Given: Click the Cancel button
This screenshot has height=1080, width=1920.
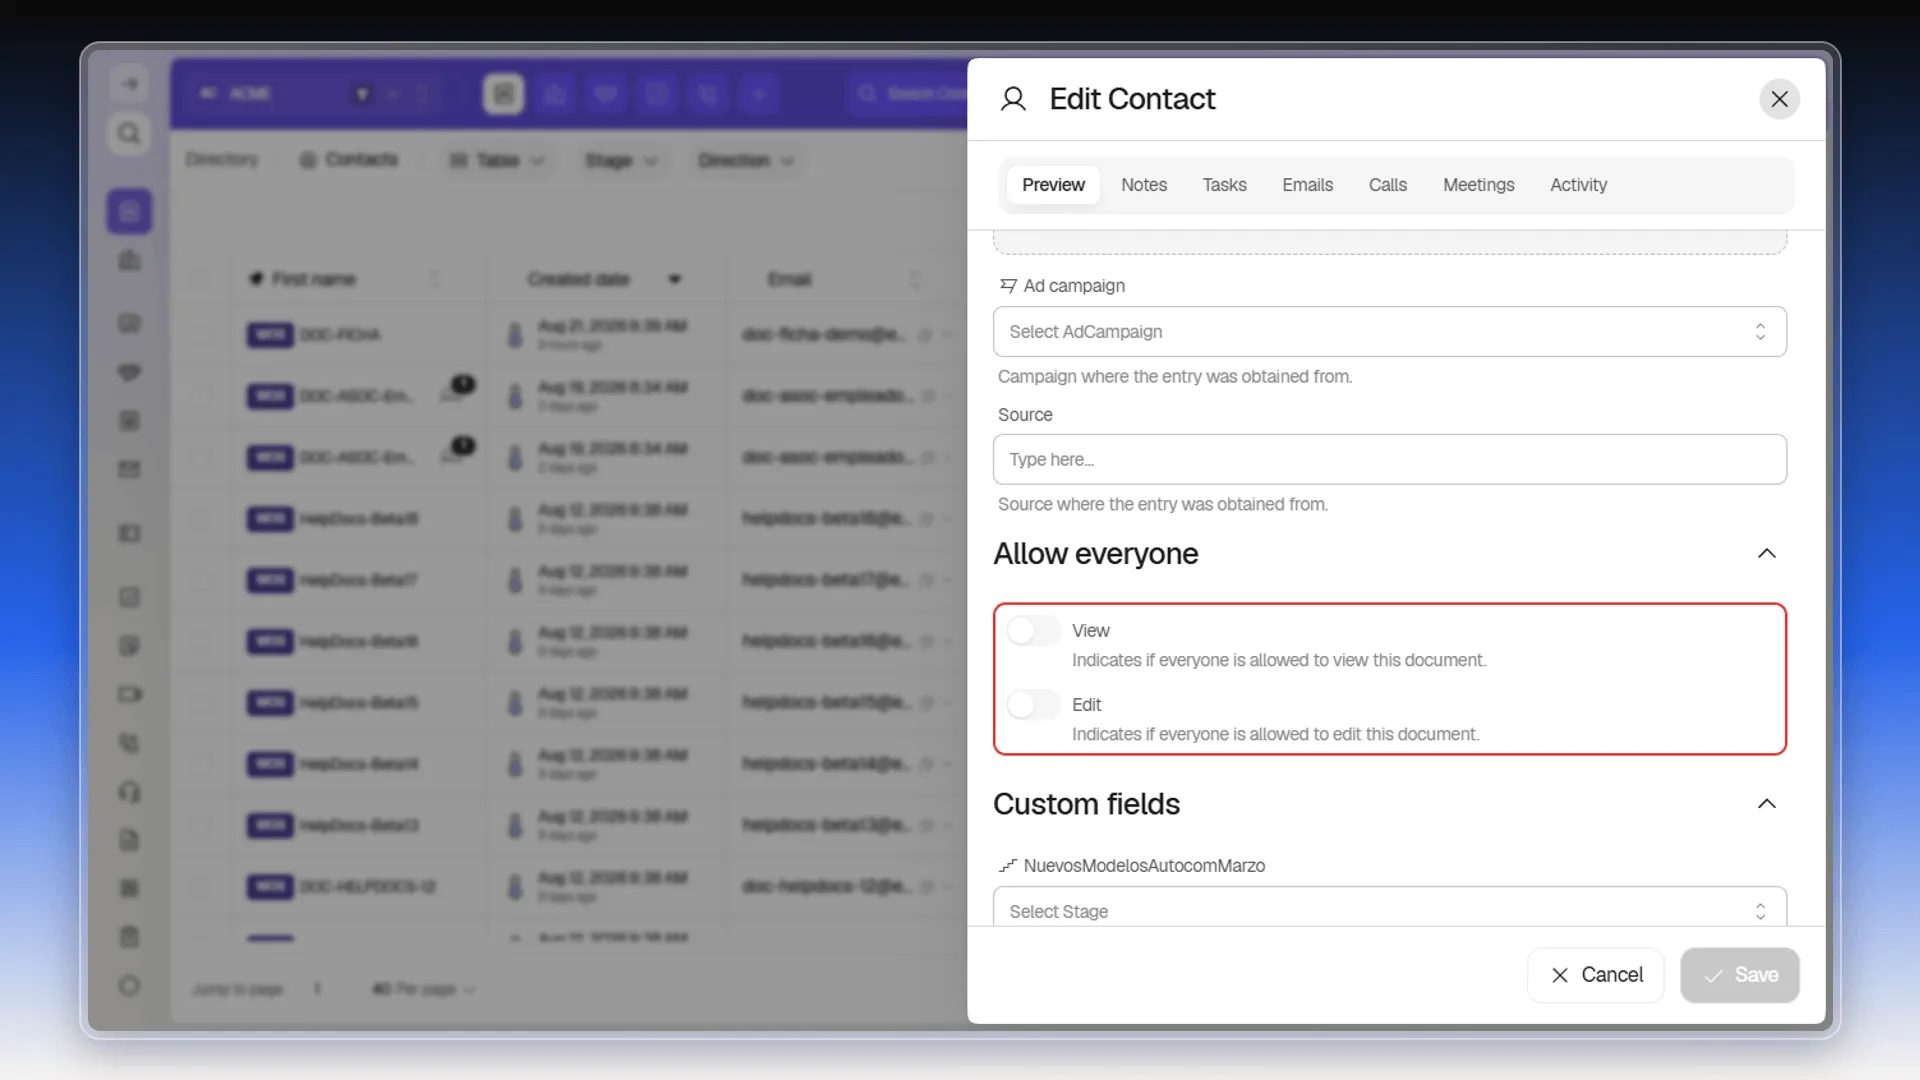Looking at the screenshot, I should point(1595,975).
